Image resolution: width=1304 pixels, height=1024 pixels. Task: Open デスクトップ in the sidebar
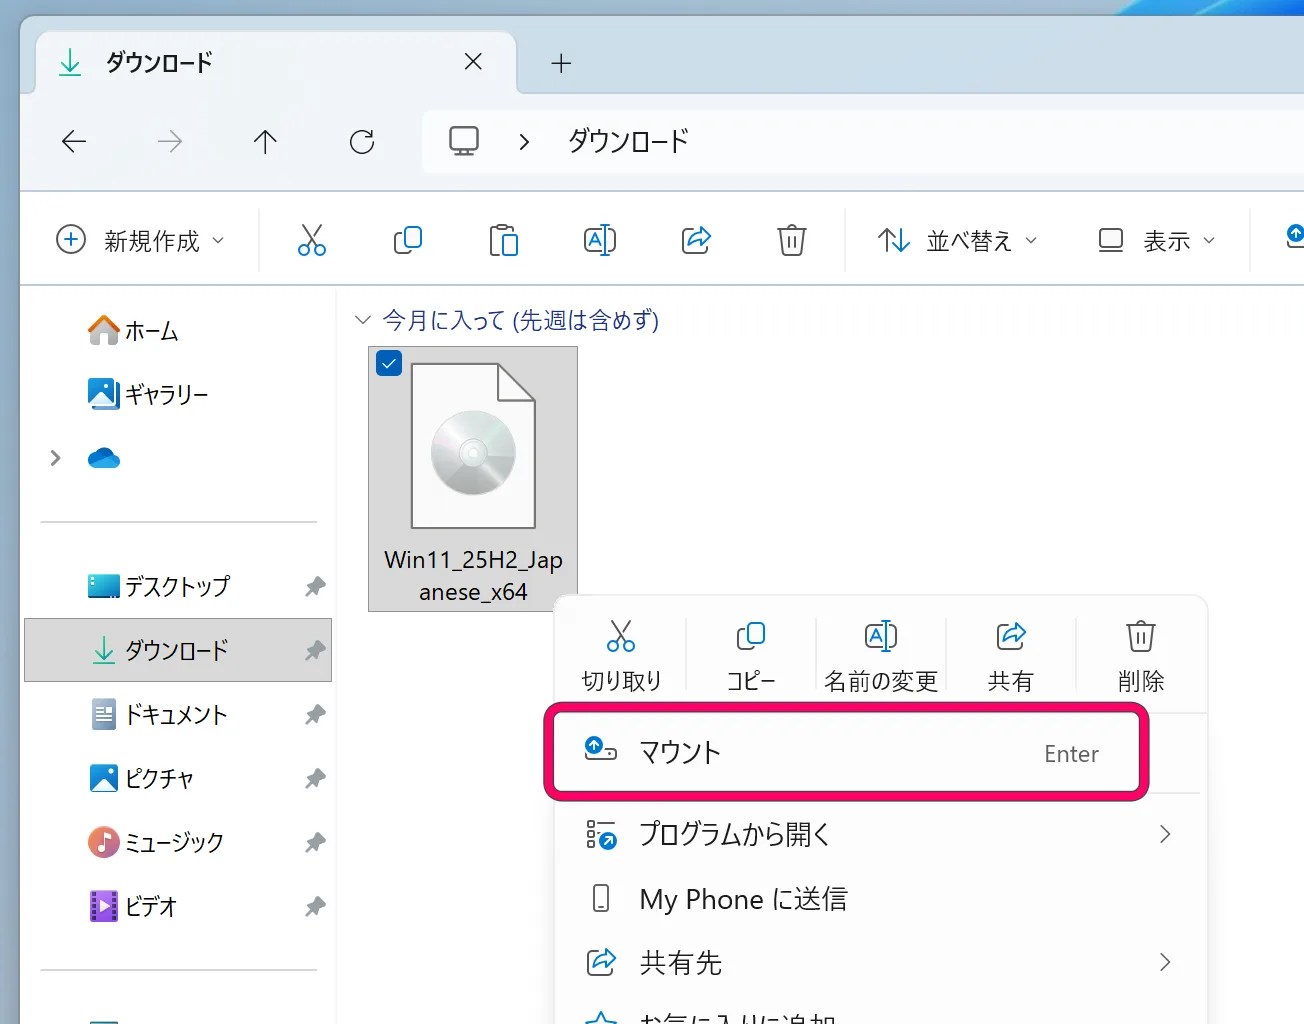(178, 586)
